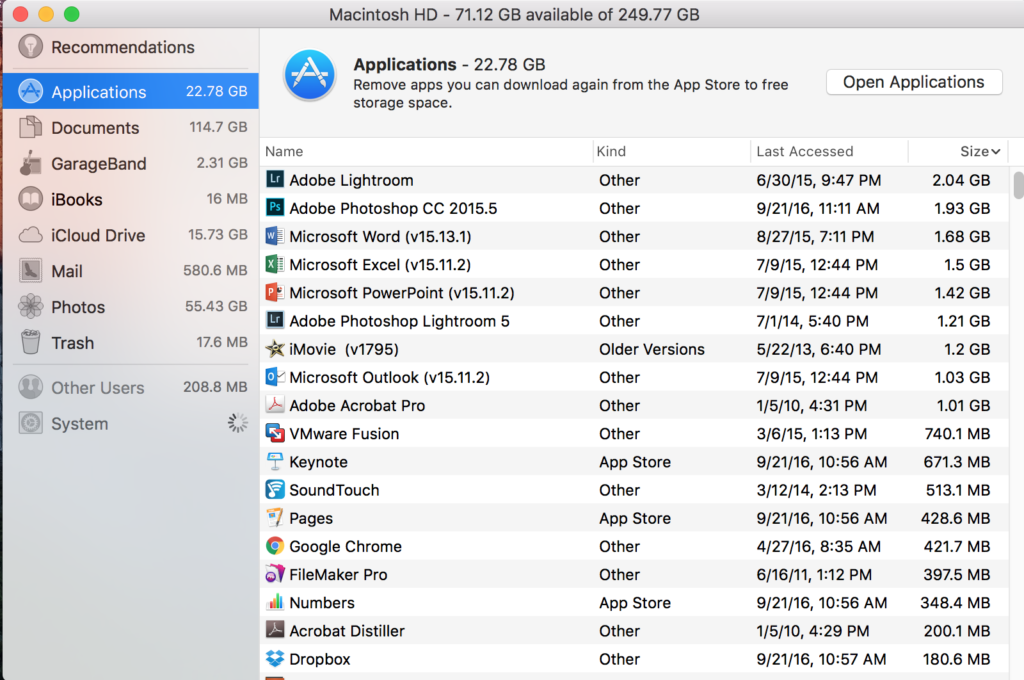This screenshot has width=1024, height=680.
Task: Click the yellow minimize window button
Action: tap(46, 14)
